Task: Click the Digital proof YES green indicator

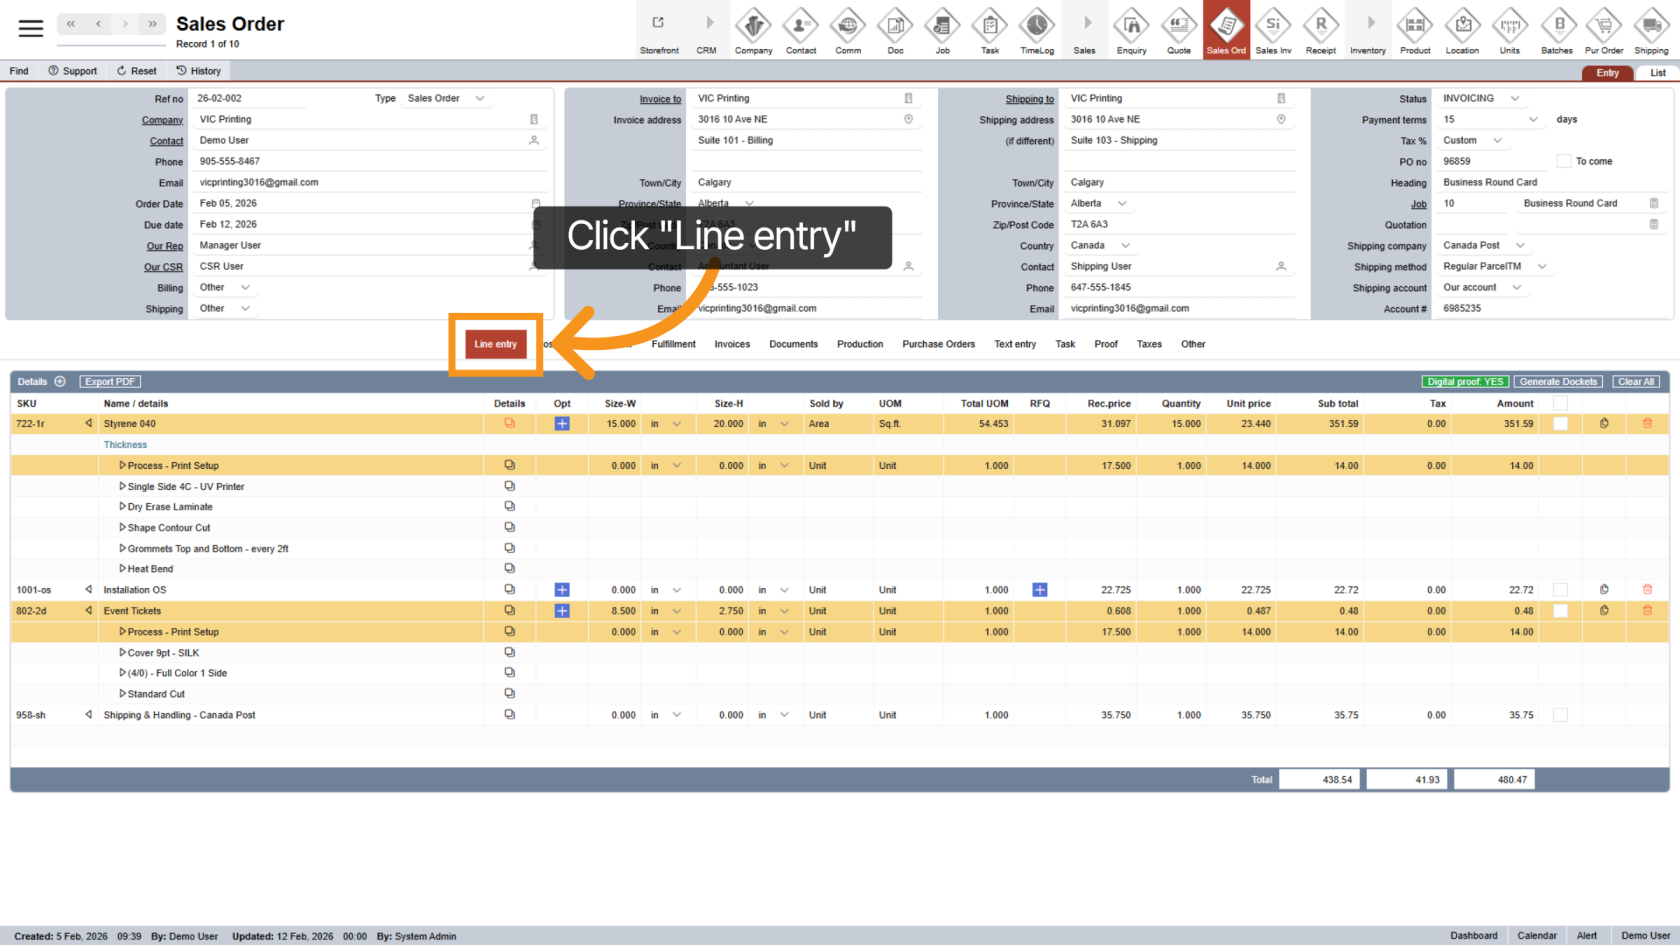Action: click(1465, 382)
